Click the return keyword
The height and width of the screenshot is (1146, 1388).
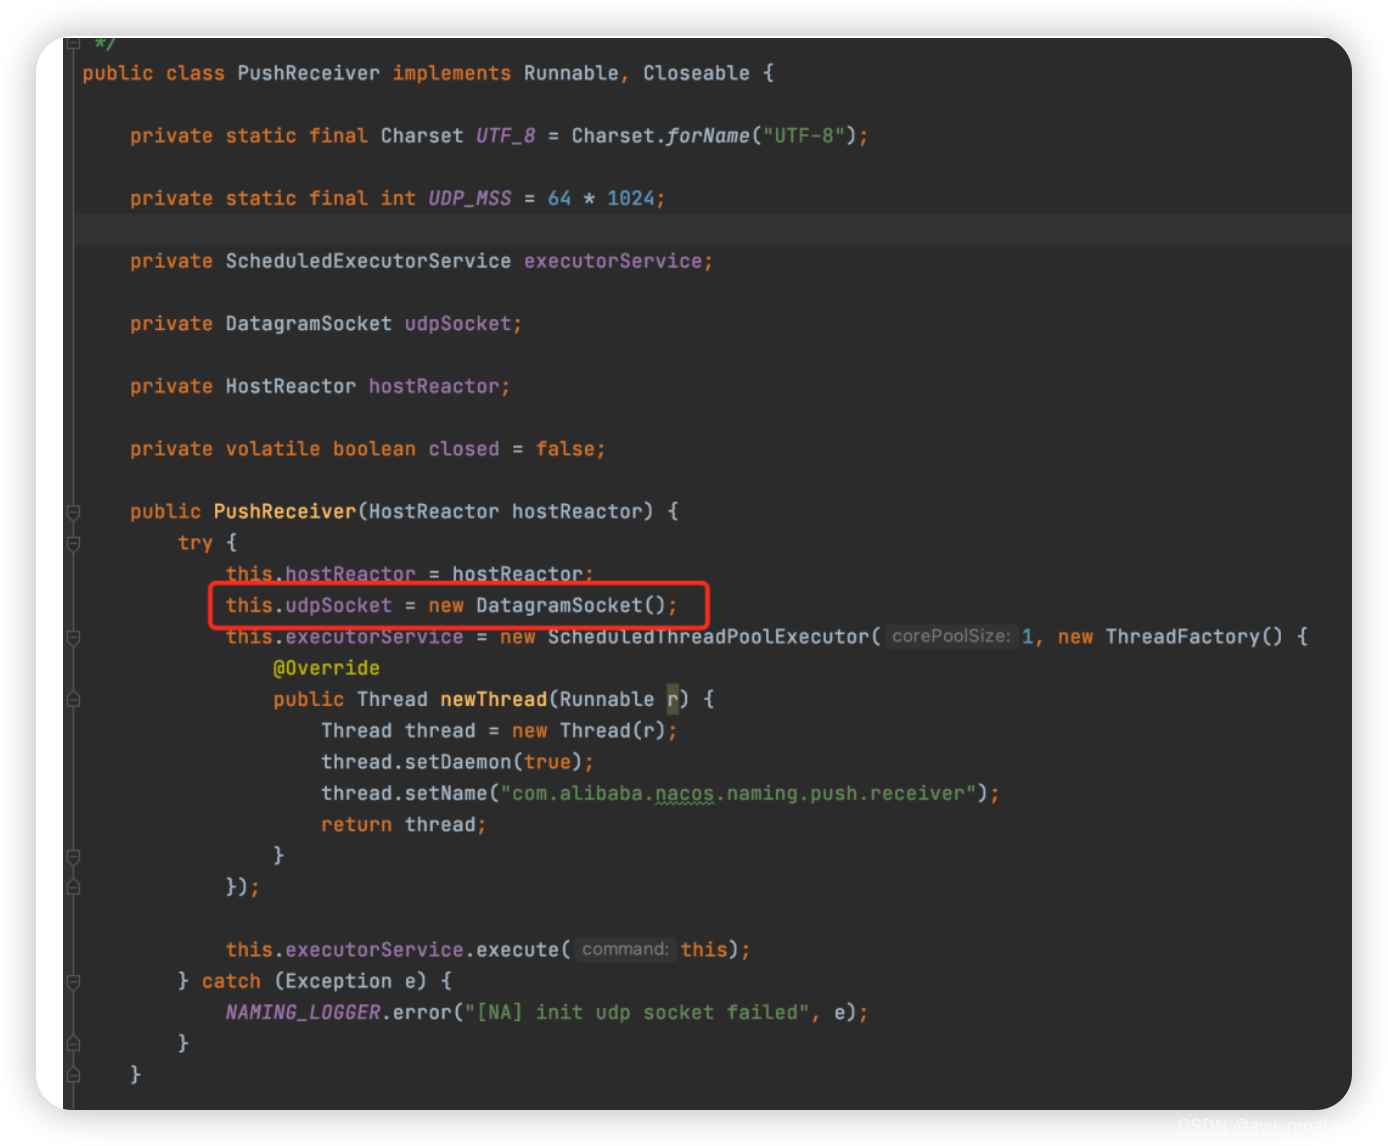(x=356, y=825)
